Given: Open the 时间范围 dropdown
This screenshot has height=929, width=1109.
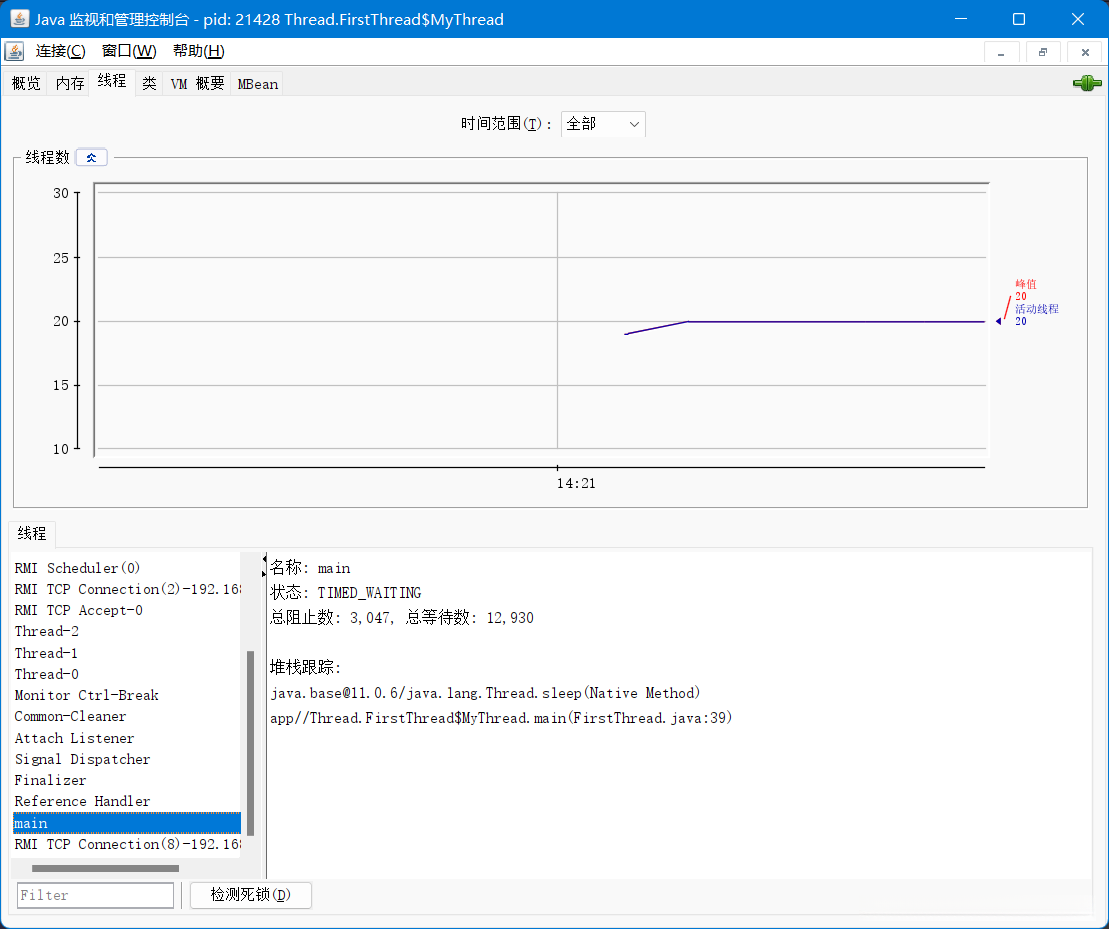Looking at the screenshot, I should pos(603,124).
